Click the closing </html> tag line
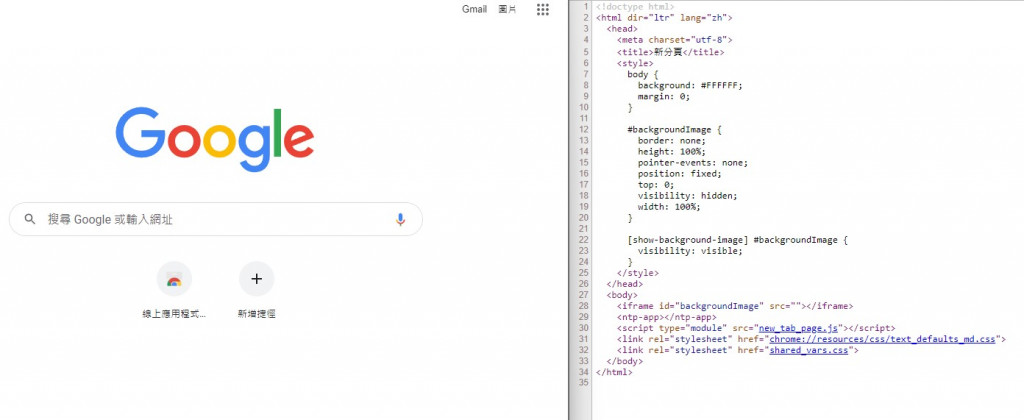The image size is (1024, 420). click(x=614, y=372)
